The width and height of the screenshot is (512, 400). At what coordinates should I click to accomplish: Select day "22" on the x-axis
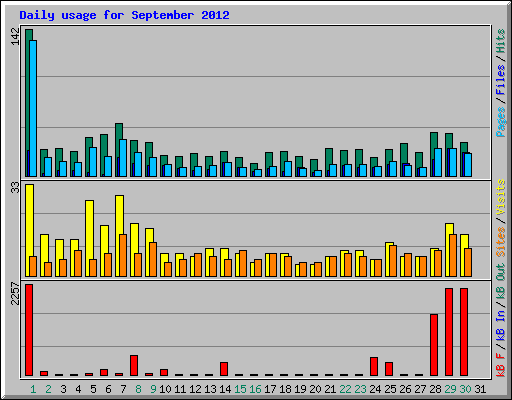[x=345, y=389]
